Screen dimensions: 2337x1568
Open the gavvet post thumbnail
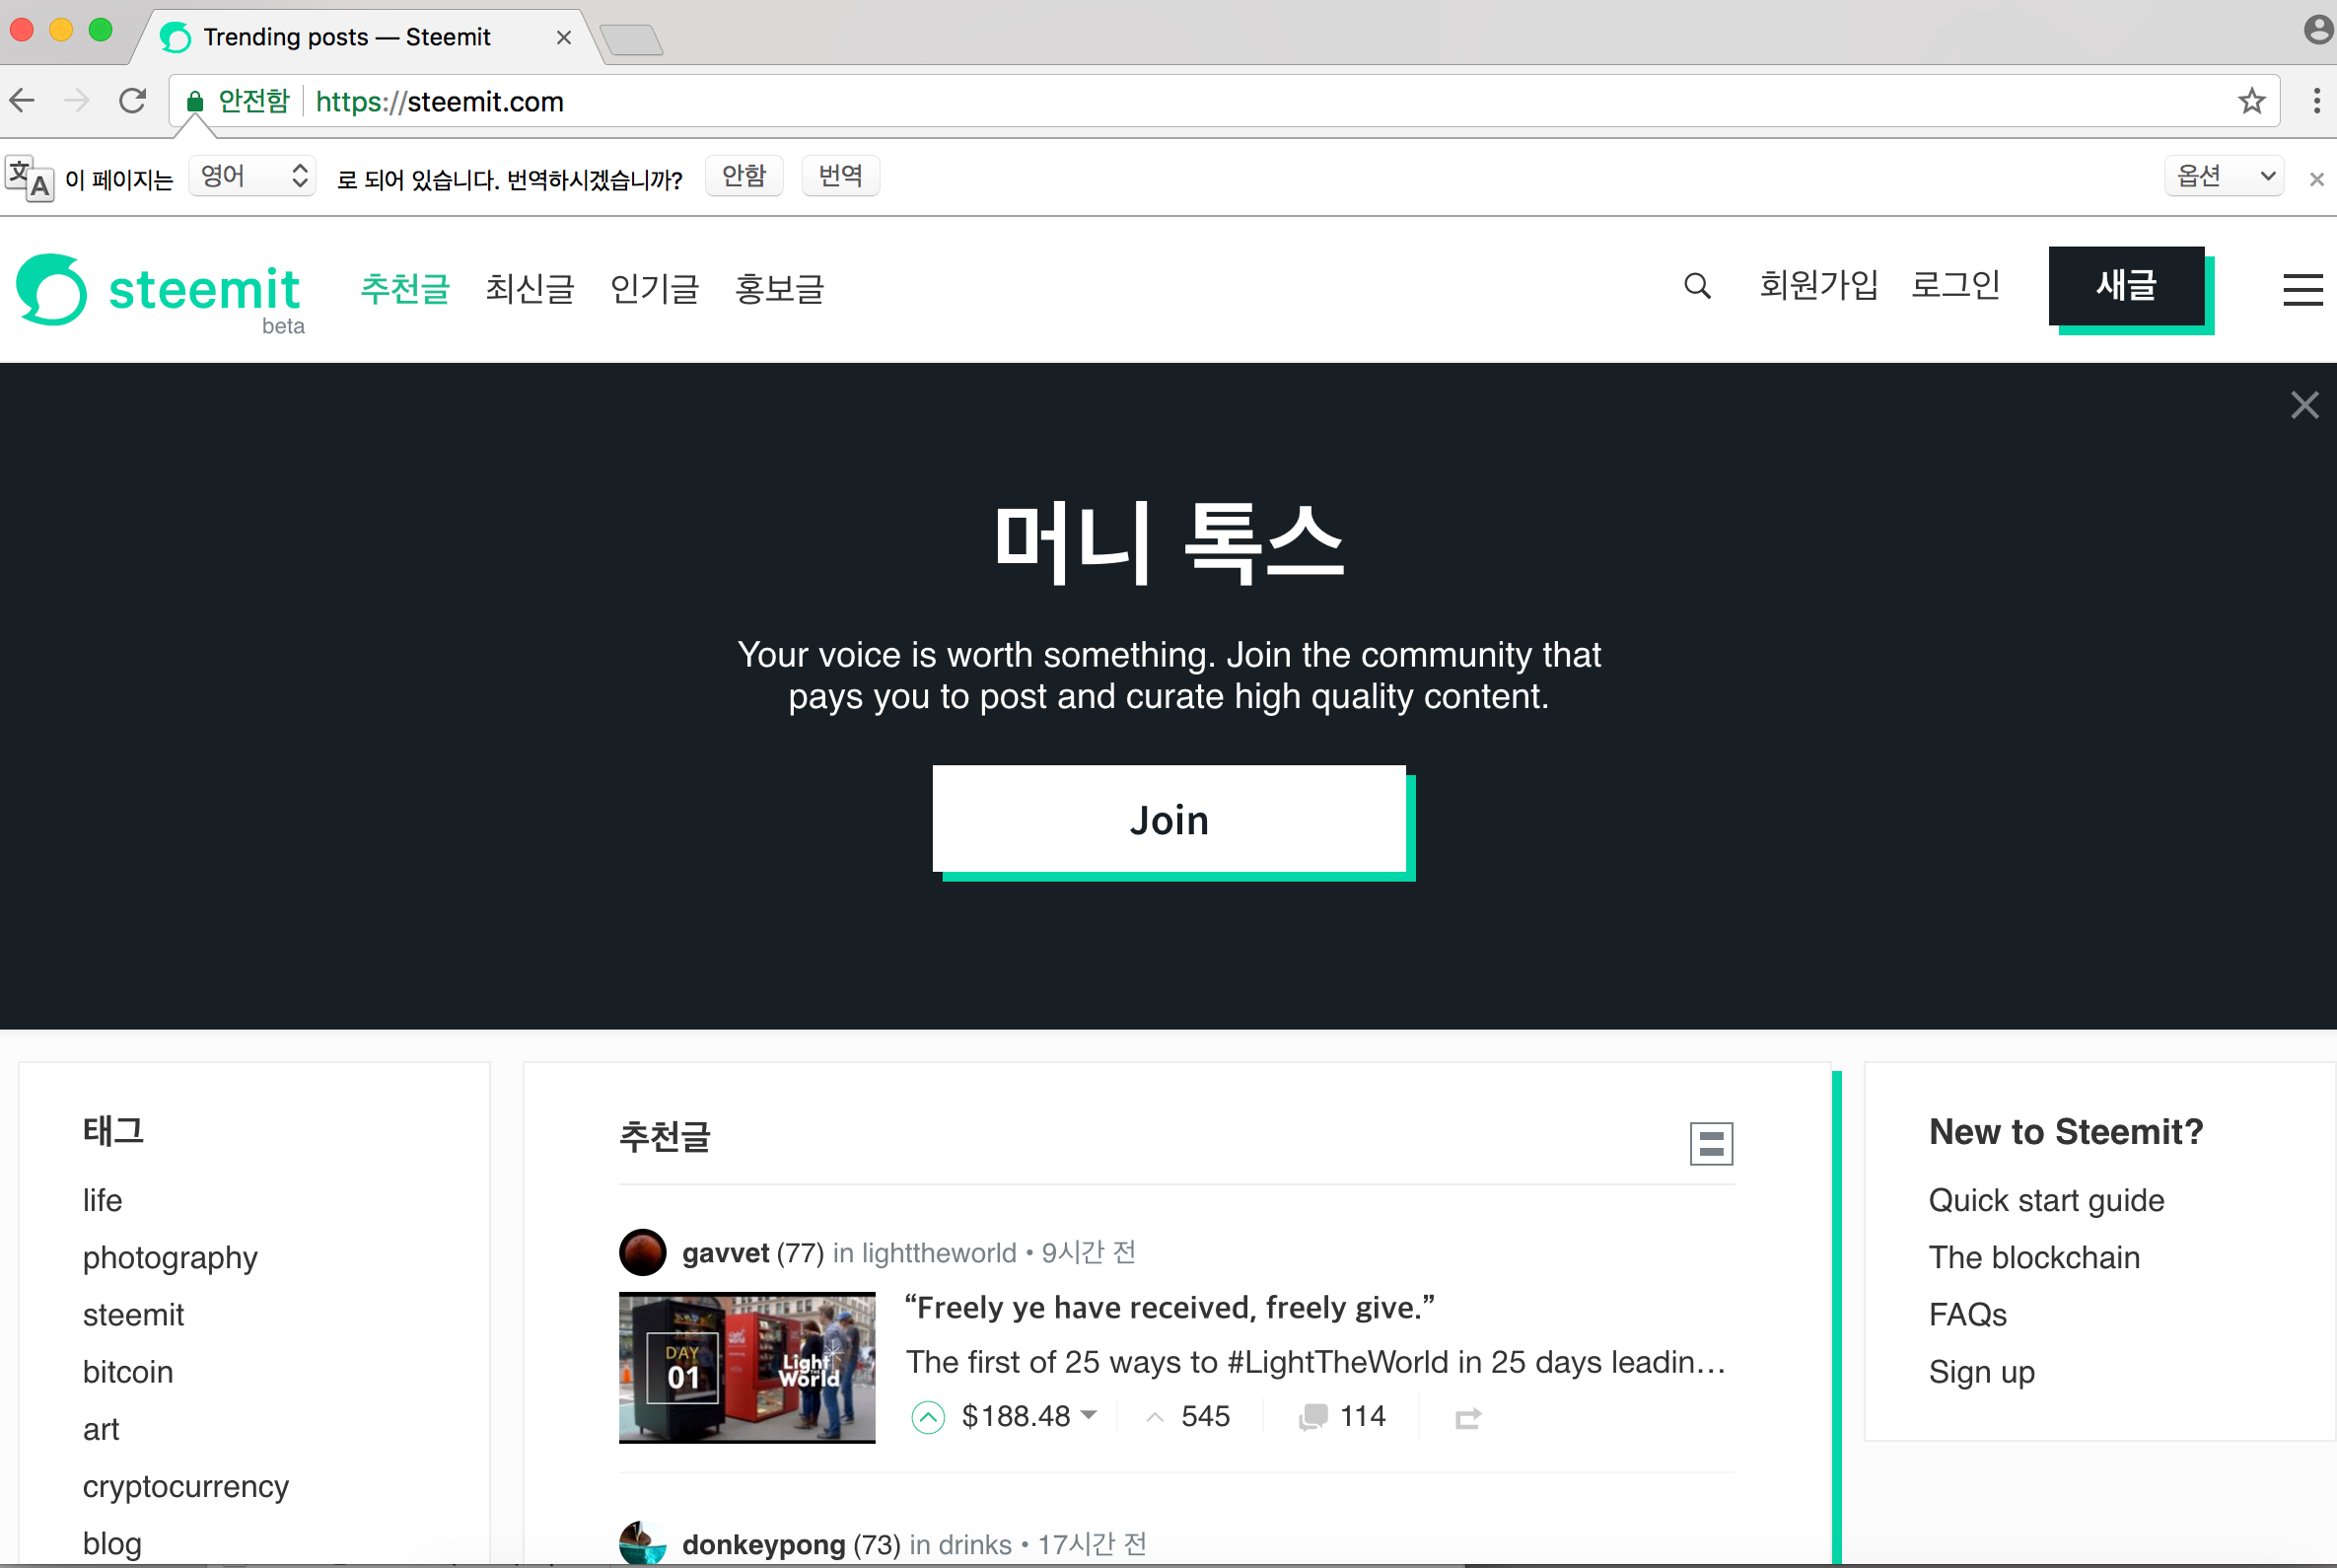click(746, 1368)
